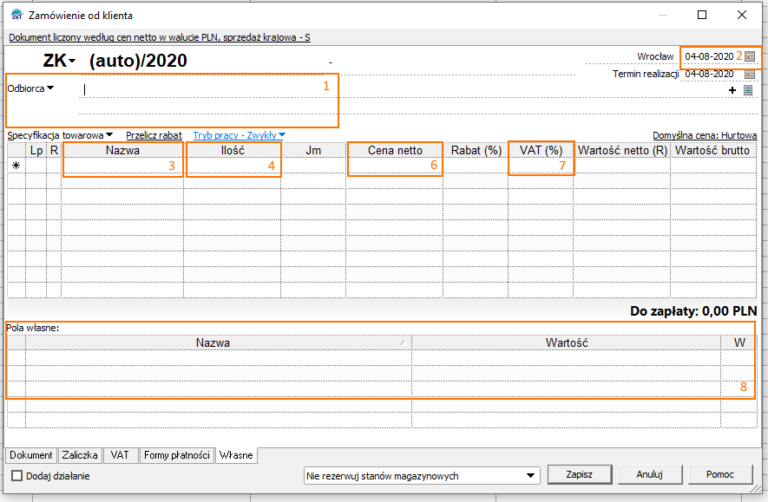Screen dimensions: 768x502
Task: Switch to the Formy płatności tab
Action: pyautogui.click(x=177, y=455)
